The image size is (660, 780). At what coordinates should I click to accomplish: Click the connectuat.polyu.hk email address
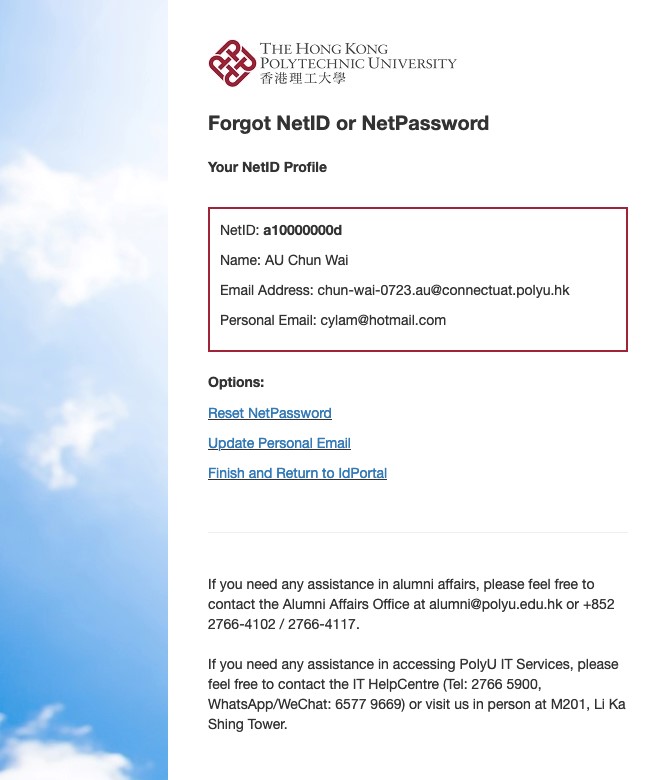click(443, 290)
